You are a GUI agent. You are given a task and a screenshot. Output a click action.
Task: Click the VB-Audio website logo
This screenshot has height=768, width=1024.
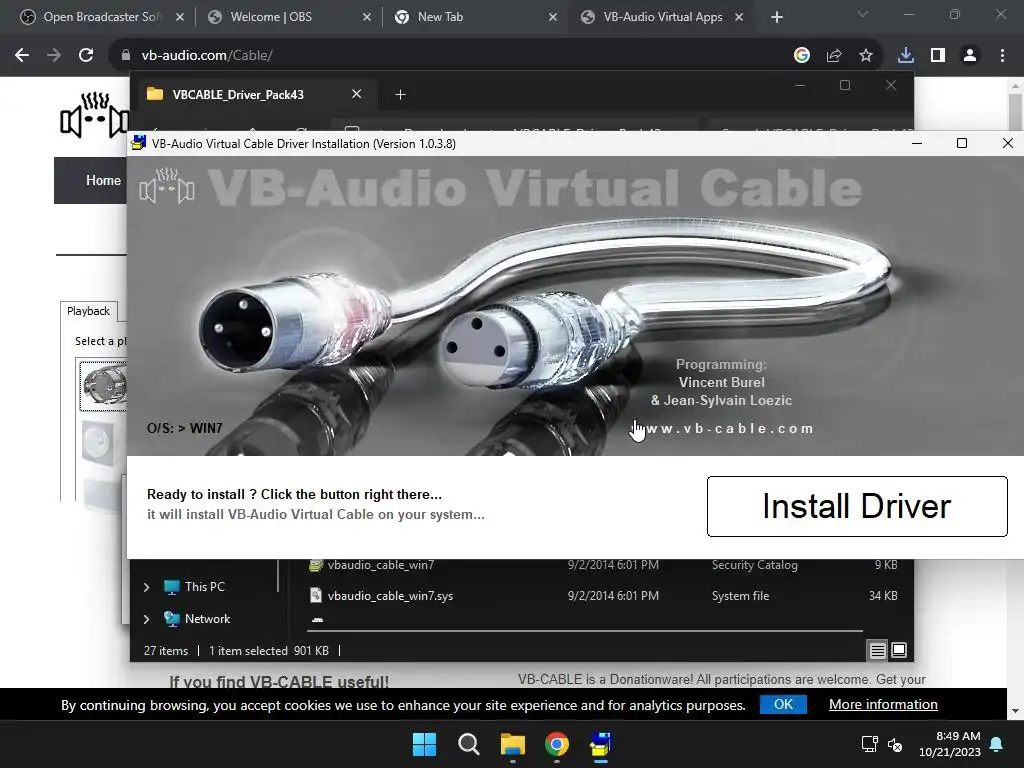tap(94, 115)
